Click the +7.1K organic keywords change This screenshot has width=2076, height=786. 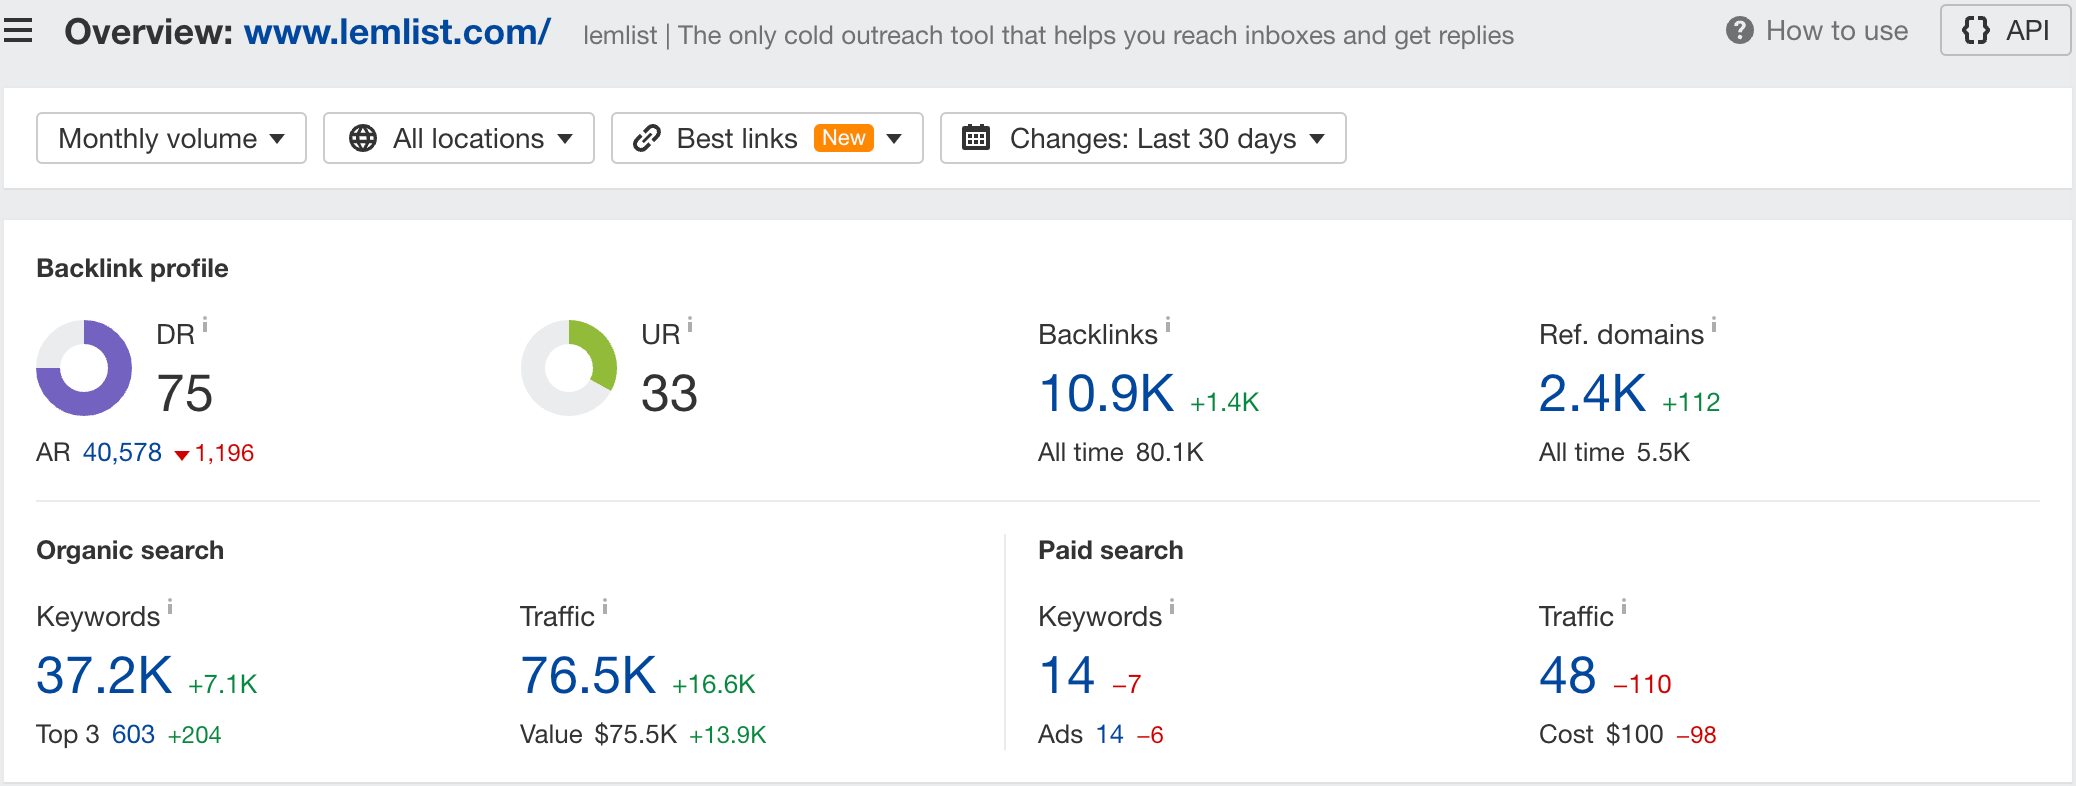(222, 684)
